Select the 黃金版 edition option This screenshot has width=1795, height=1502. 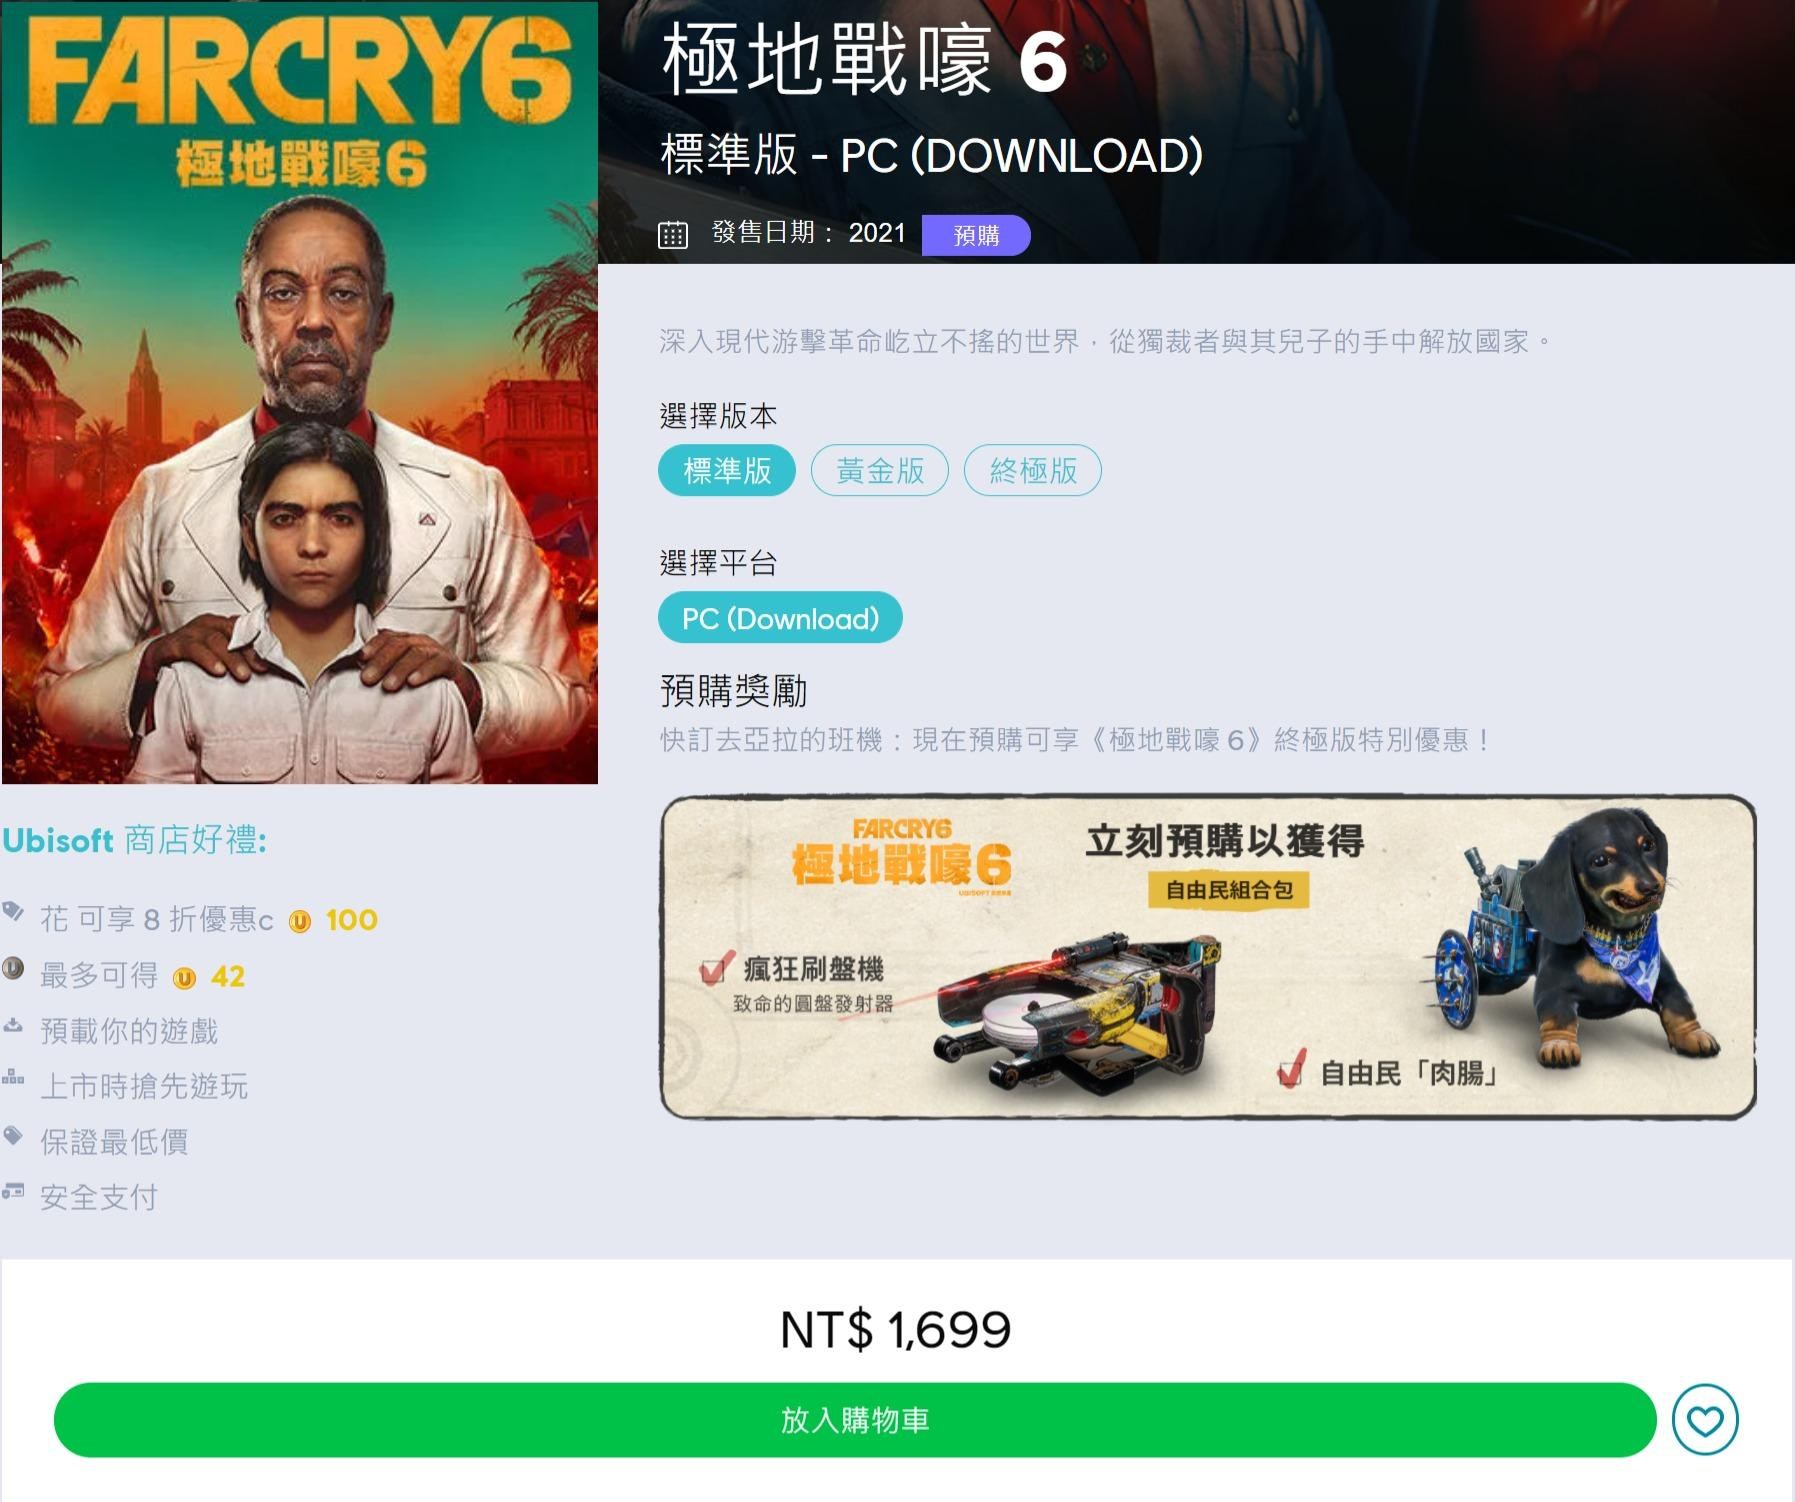pyautogui.click(x=880, y=470)
